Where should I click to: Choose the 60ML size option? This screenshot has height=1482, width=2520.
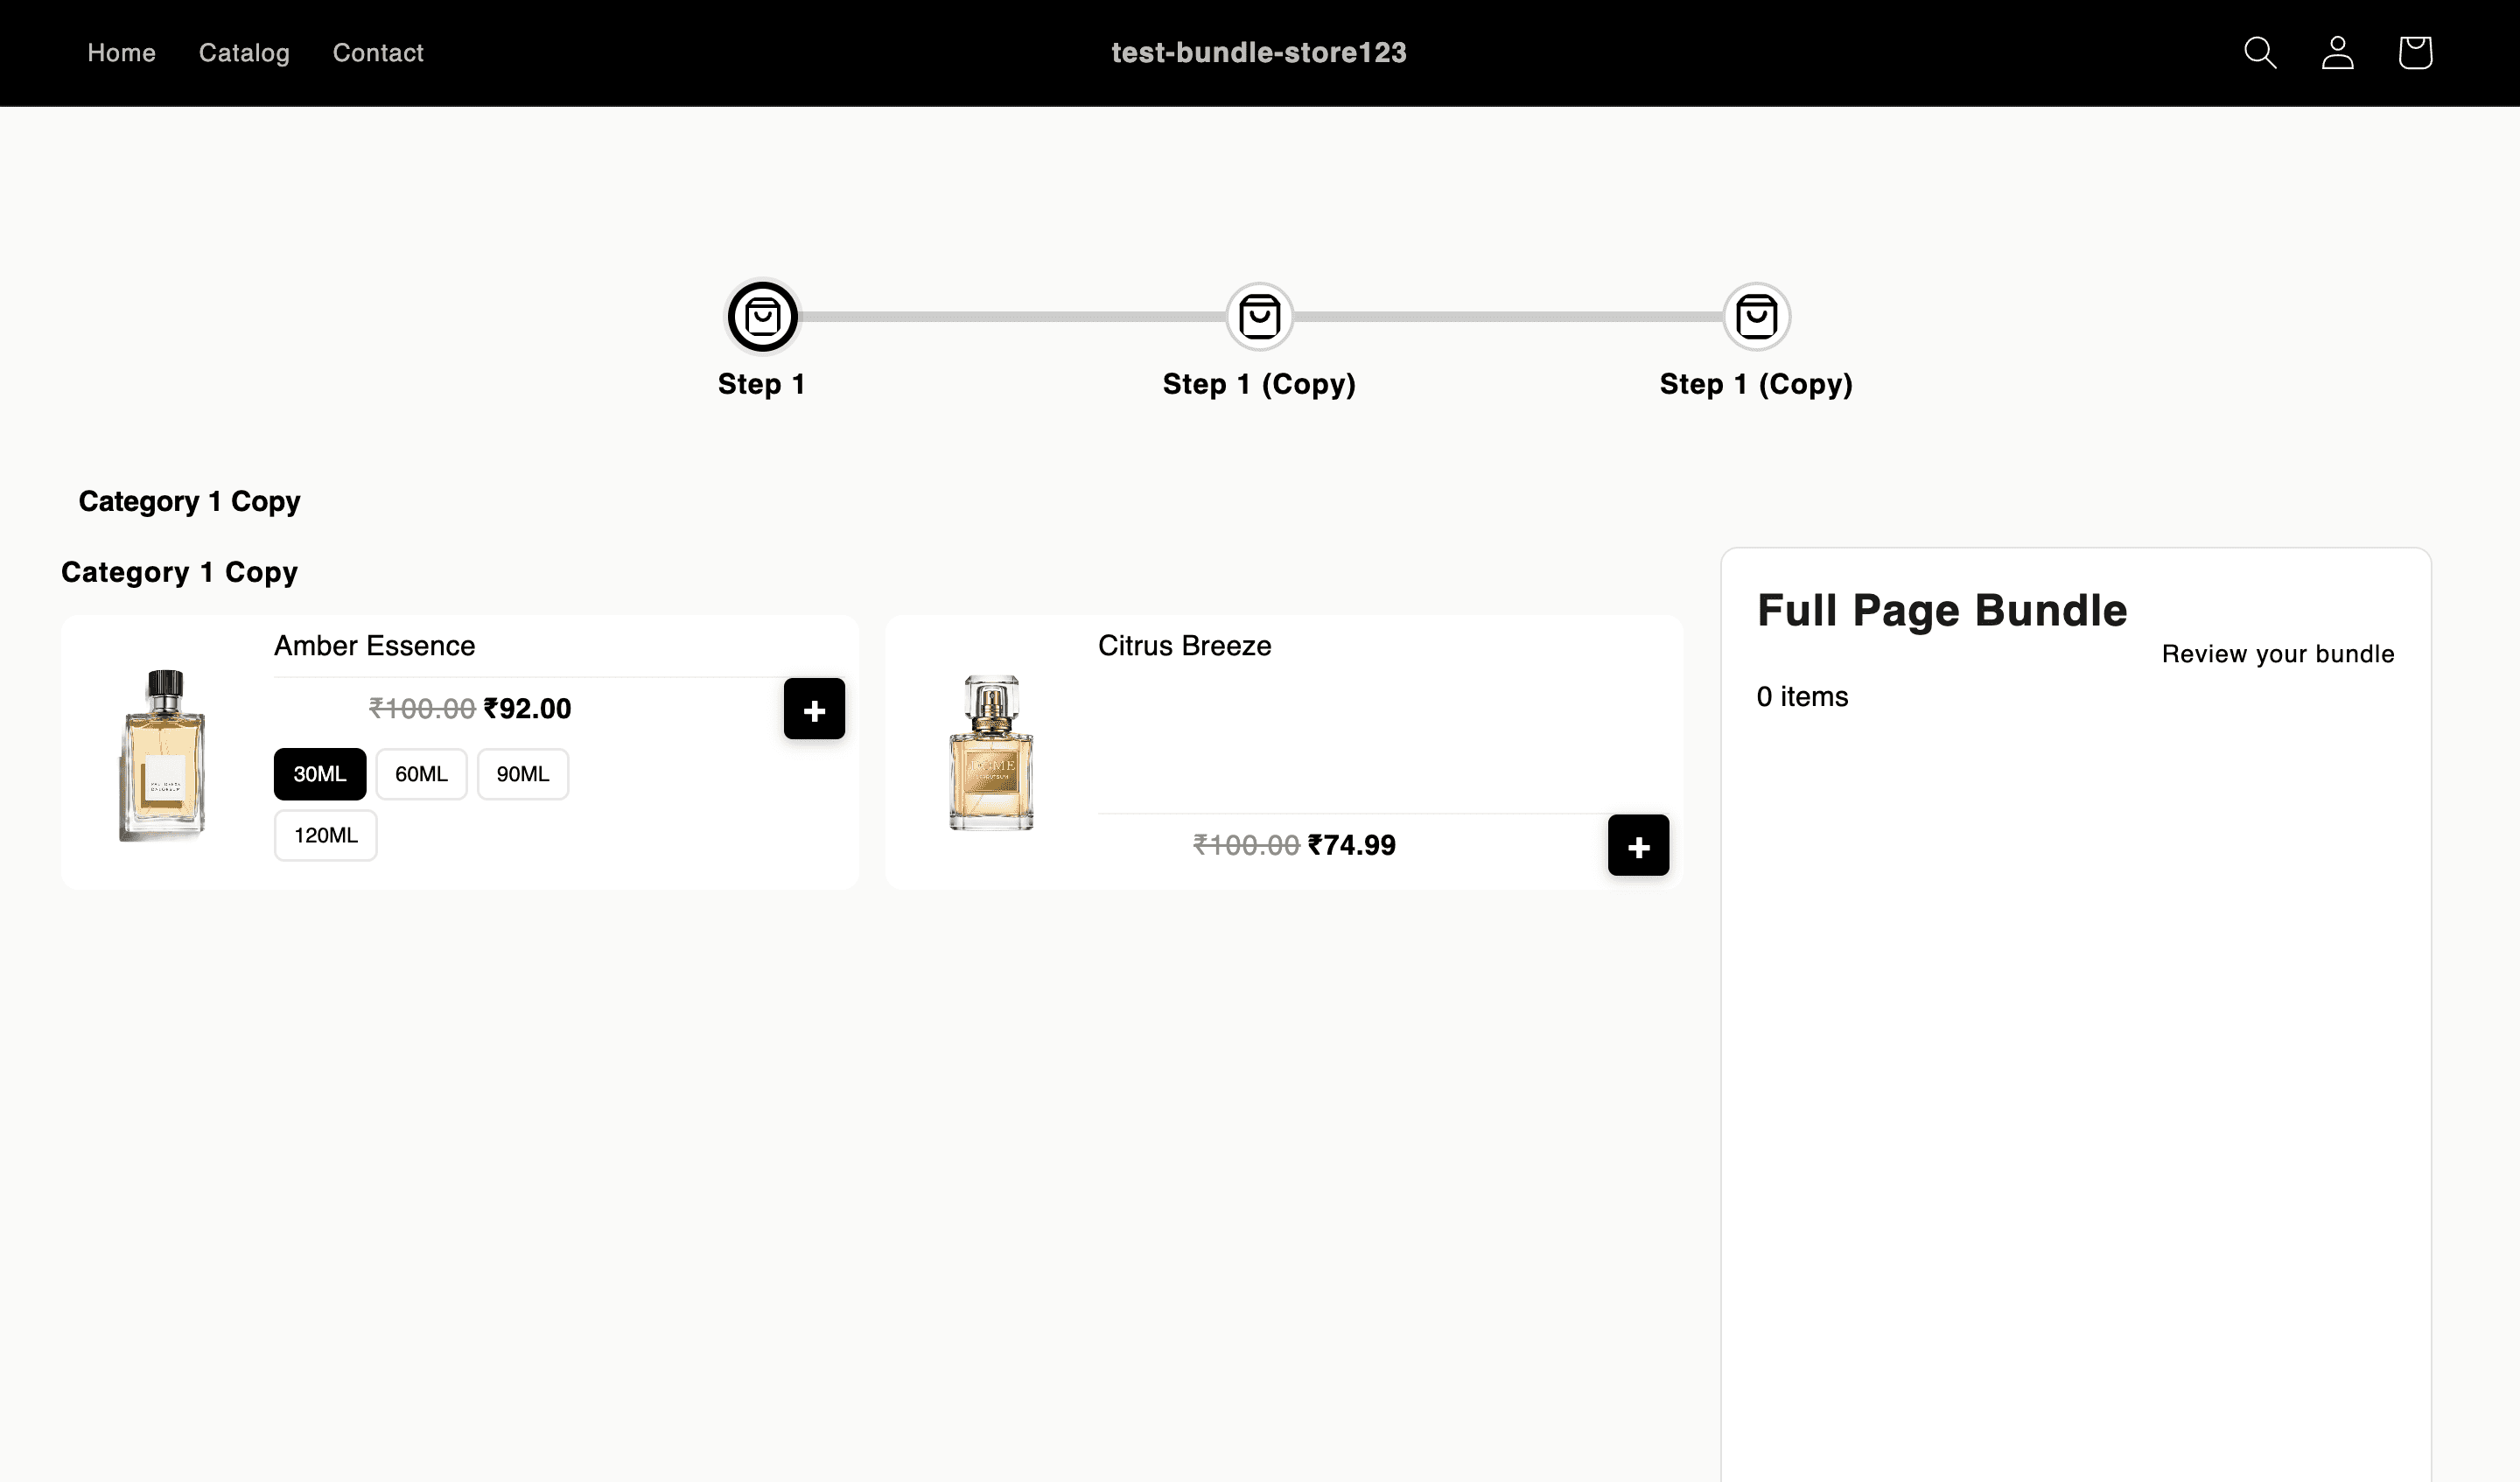pos(421,774)
